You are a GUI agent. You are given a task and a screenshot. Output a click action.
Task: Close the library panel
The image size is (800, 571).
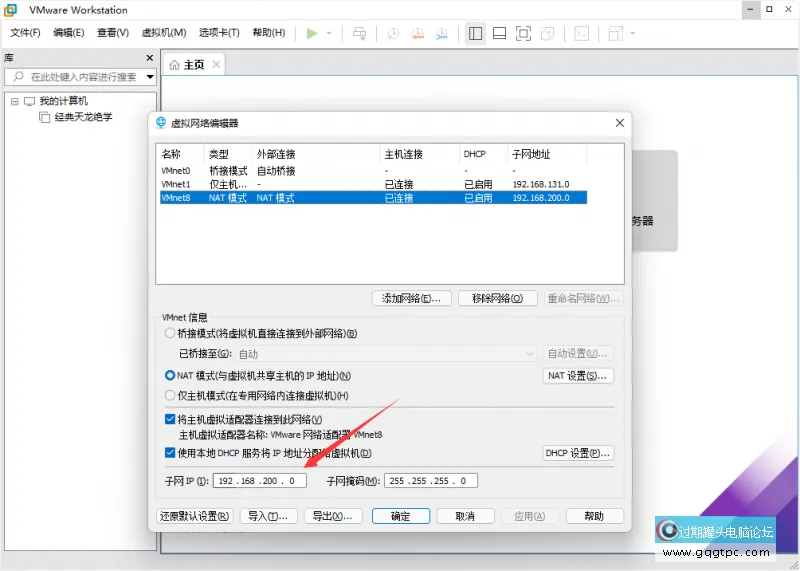[x=149, y=58]
